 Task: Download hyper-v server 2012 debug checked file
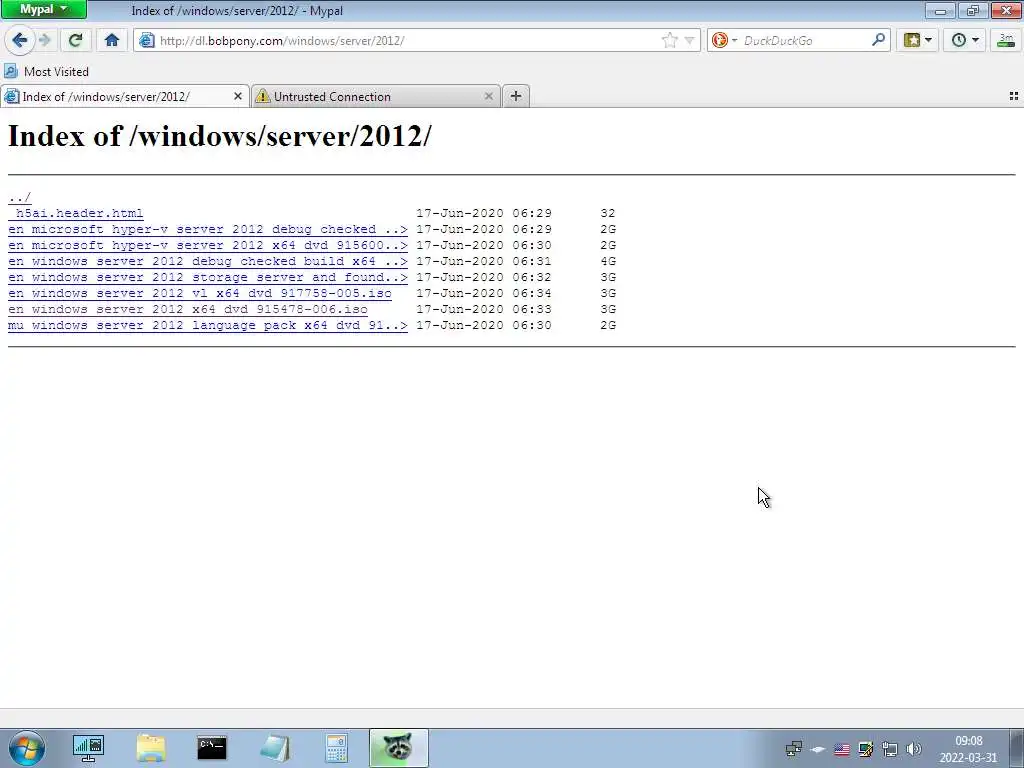(208, 229)
